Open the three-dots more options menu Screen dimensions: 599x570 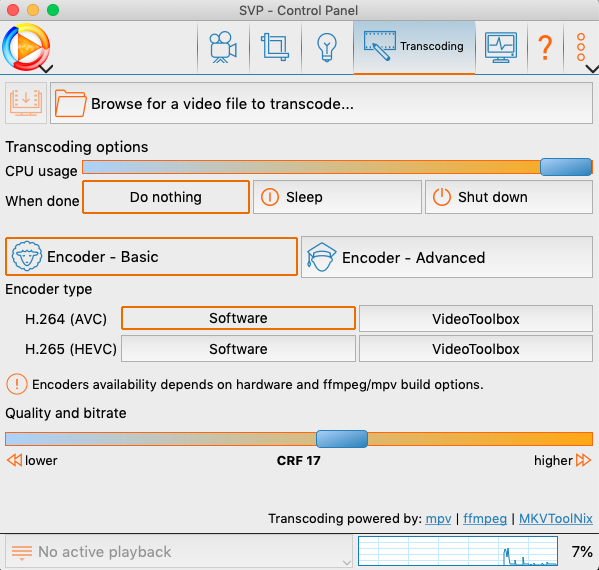click(581, 47)
